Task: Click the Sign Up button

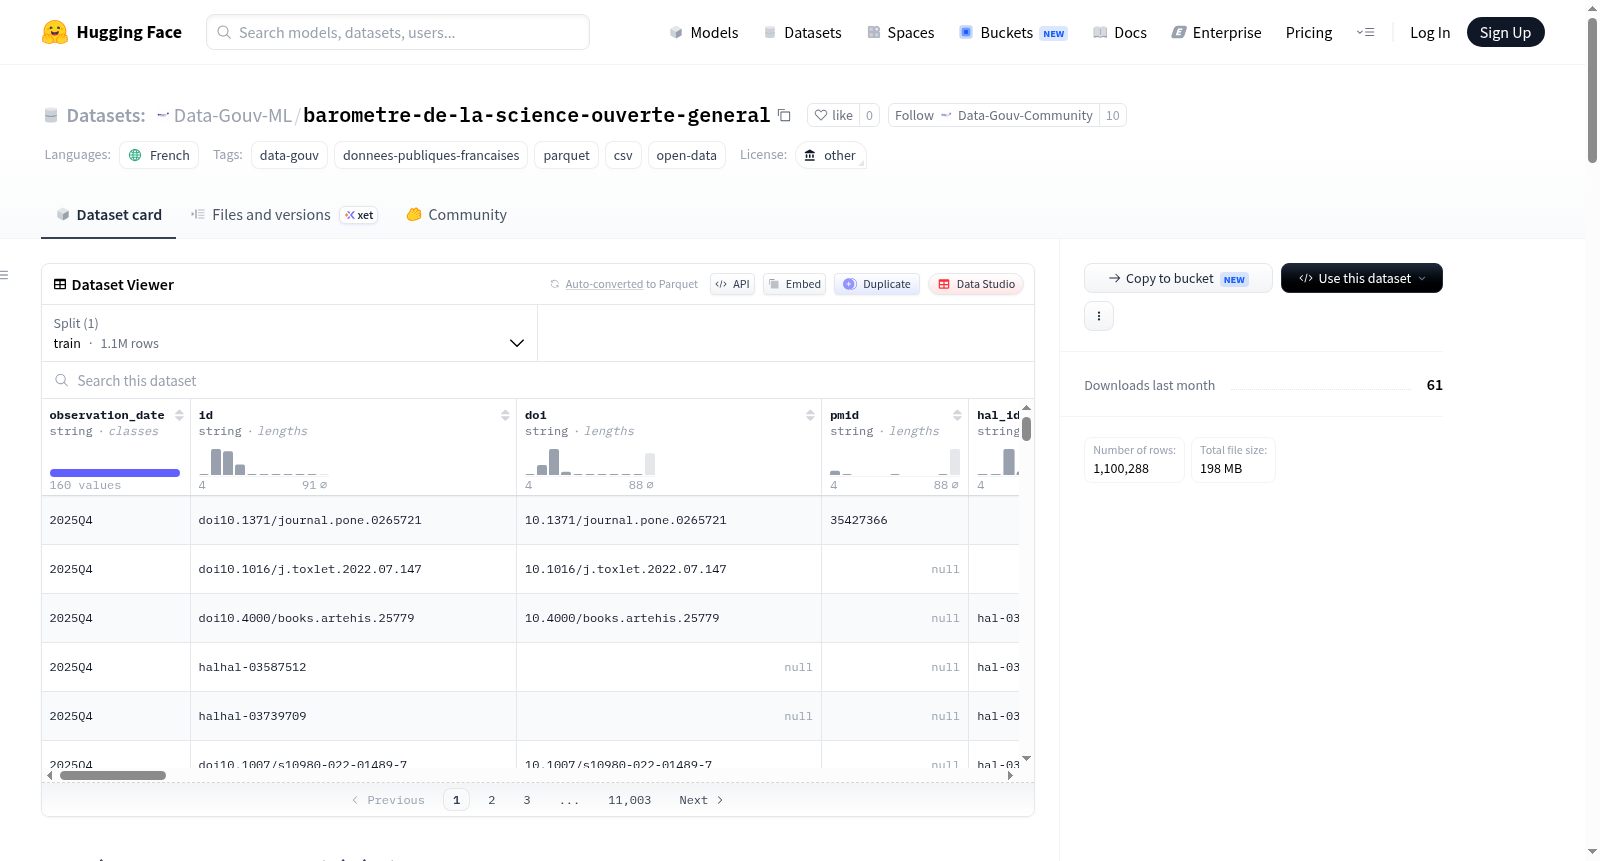Action: point(1505,32)
